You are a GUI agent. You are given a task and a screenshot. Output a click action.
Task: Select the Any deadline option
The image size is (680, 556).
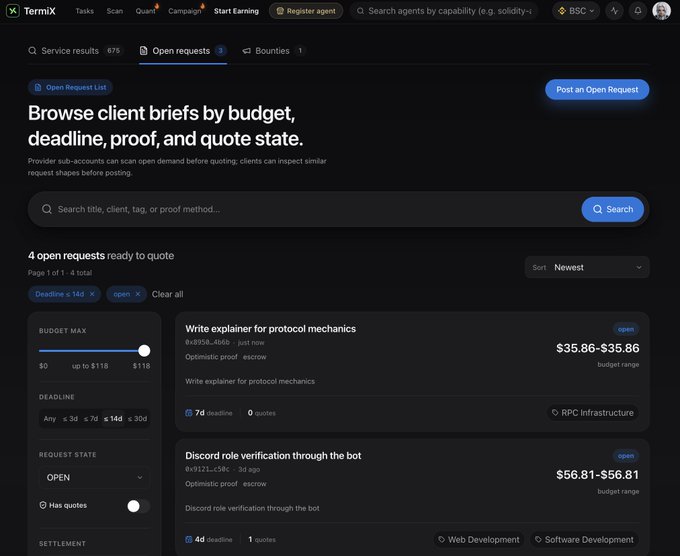50,419
